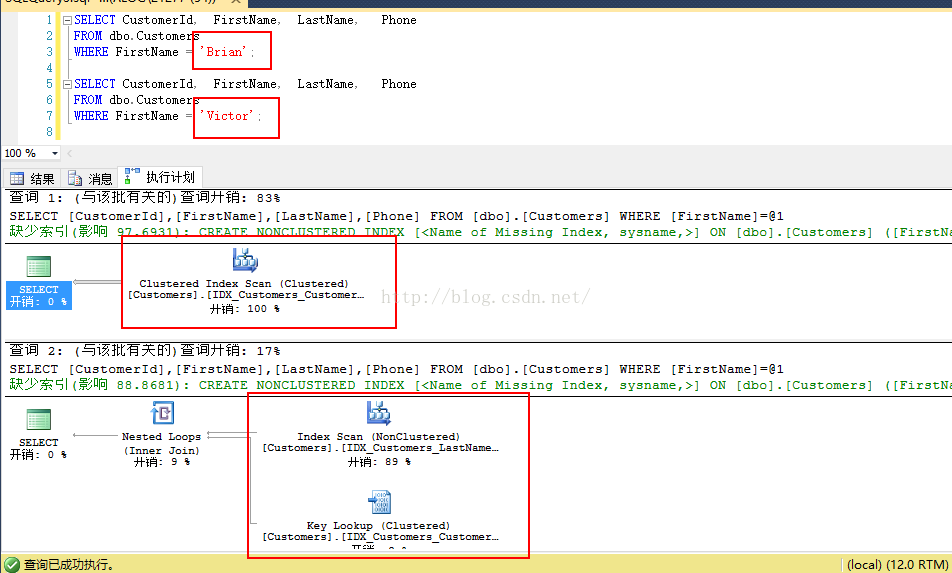952x573 pixels.
Task: Click line number 8 in the editor gutter
Action: [x=49, y=132]
